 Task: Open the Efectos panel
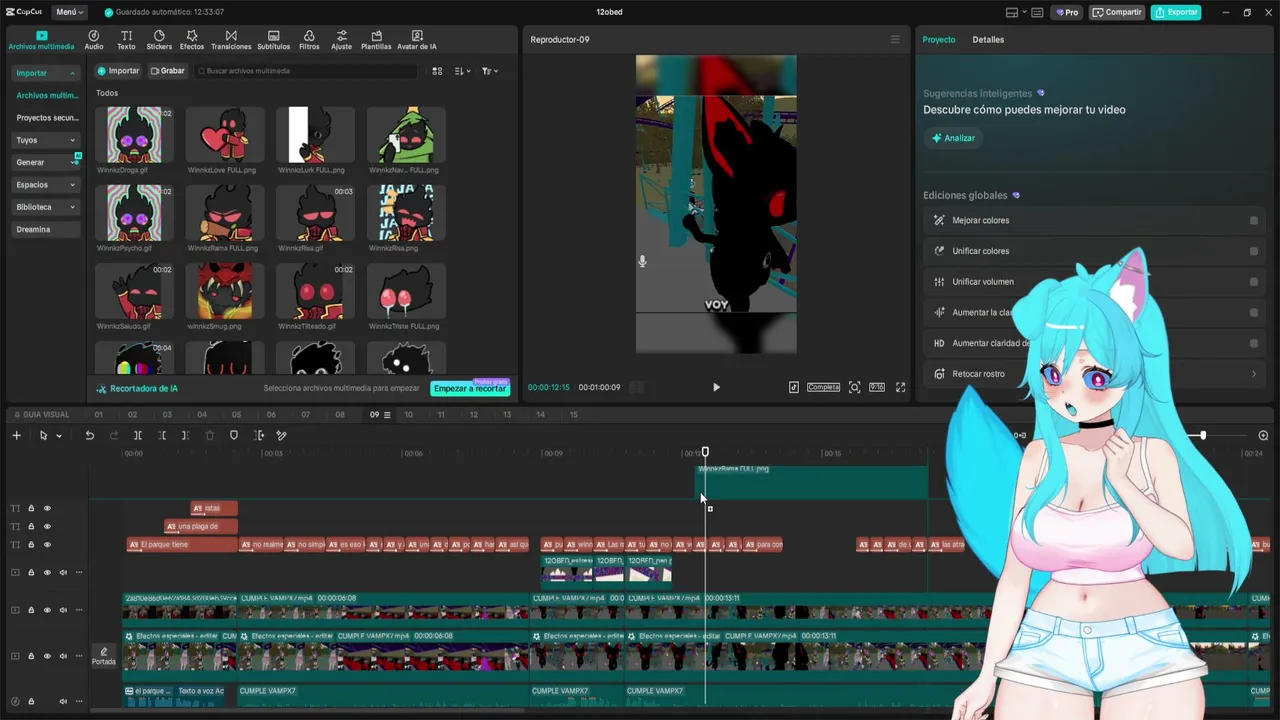191,40
